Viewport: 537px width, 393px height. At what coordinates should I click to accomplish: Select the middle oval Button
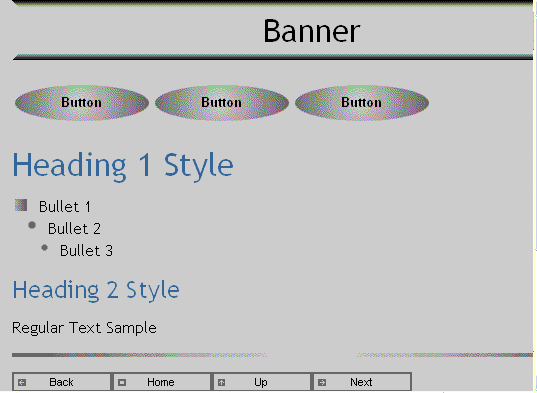coord(222,103)
